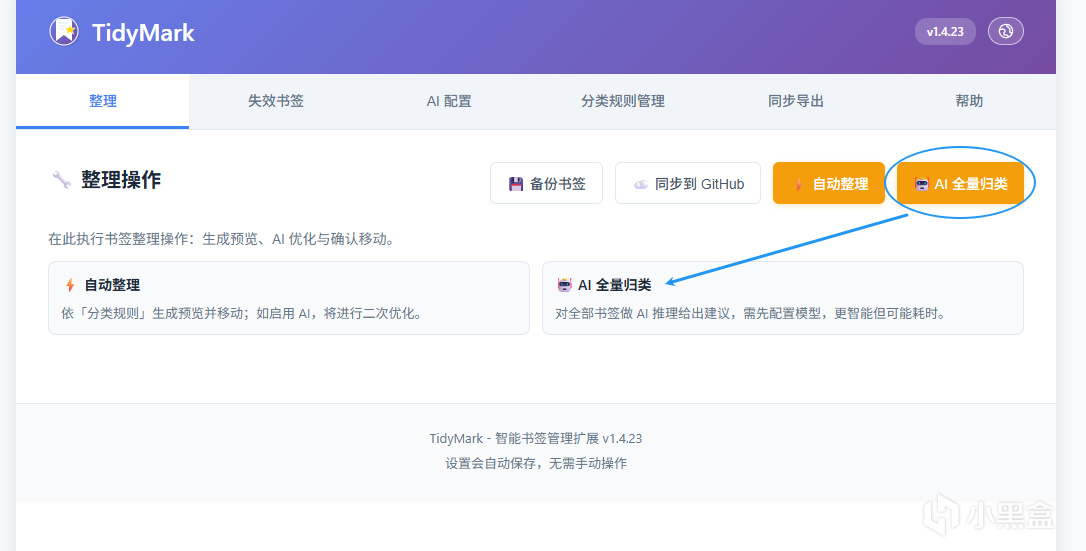Click the description 对全部书签做 AI 推理给出建议
Image resolution: width=1086 pixels, height=551 pixels.
tap(642, 314)
